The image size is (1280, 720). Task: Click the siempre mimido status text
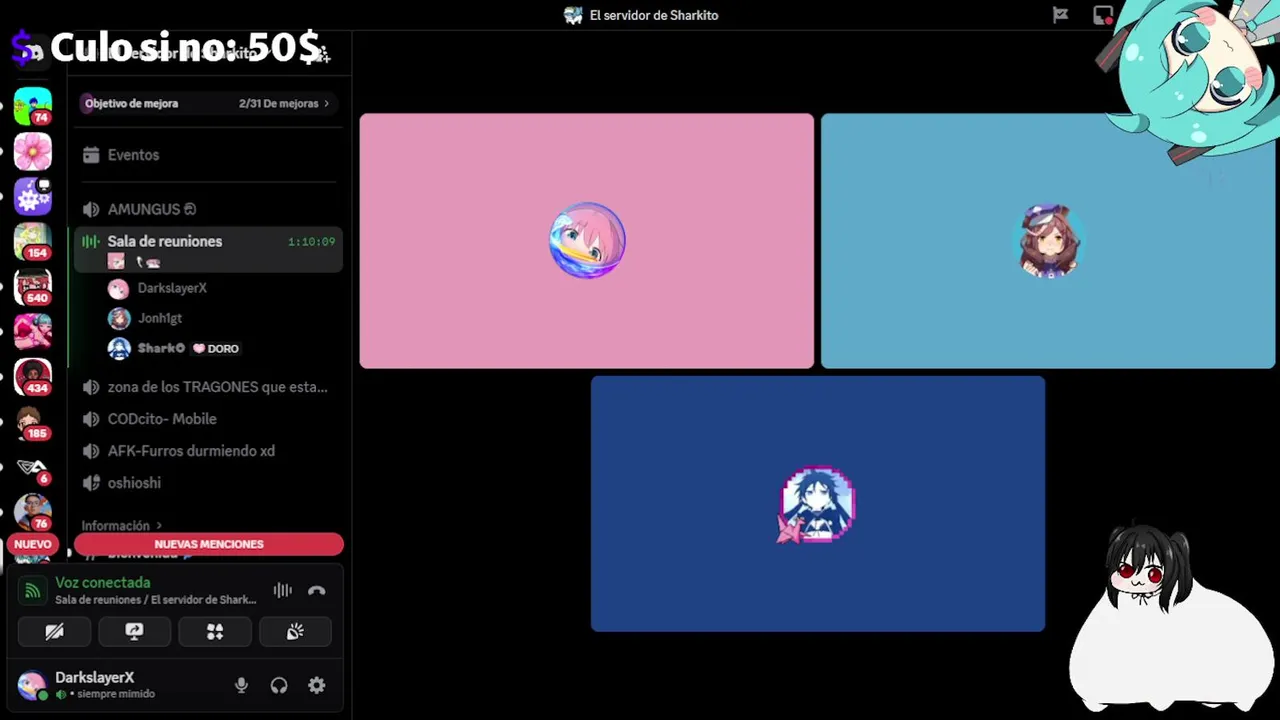[x=116, y=694]
